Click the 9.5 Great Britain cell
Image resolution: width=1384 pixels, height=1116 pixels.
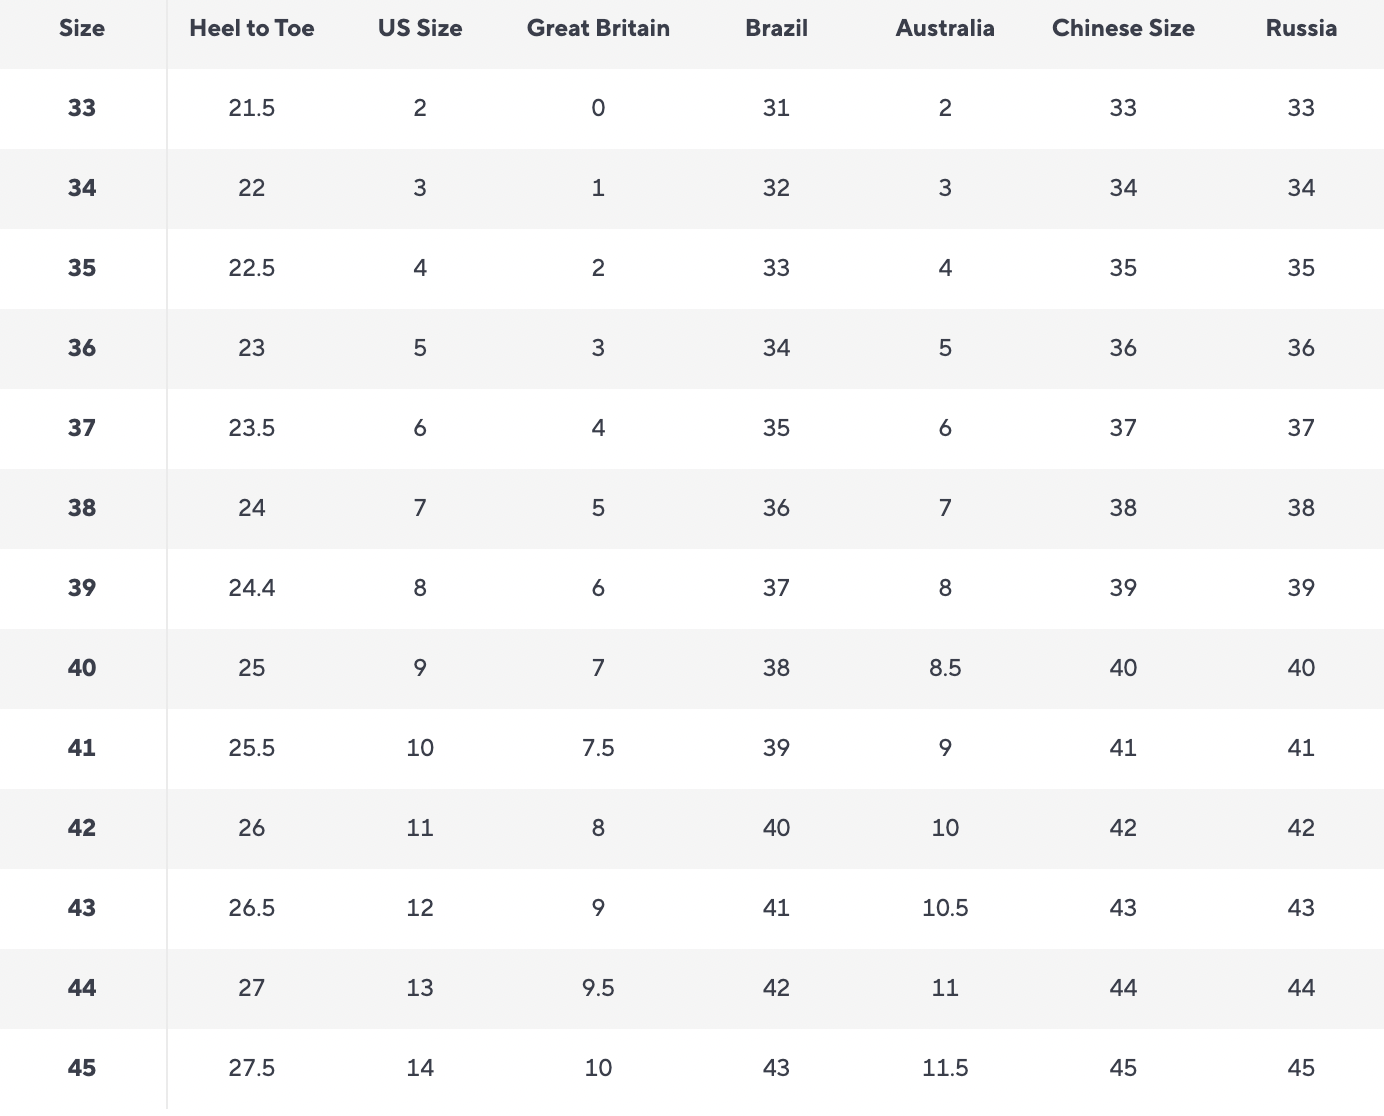[x=598, y=988]
